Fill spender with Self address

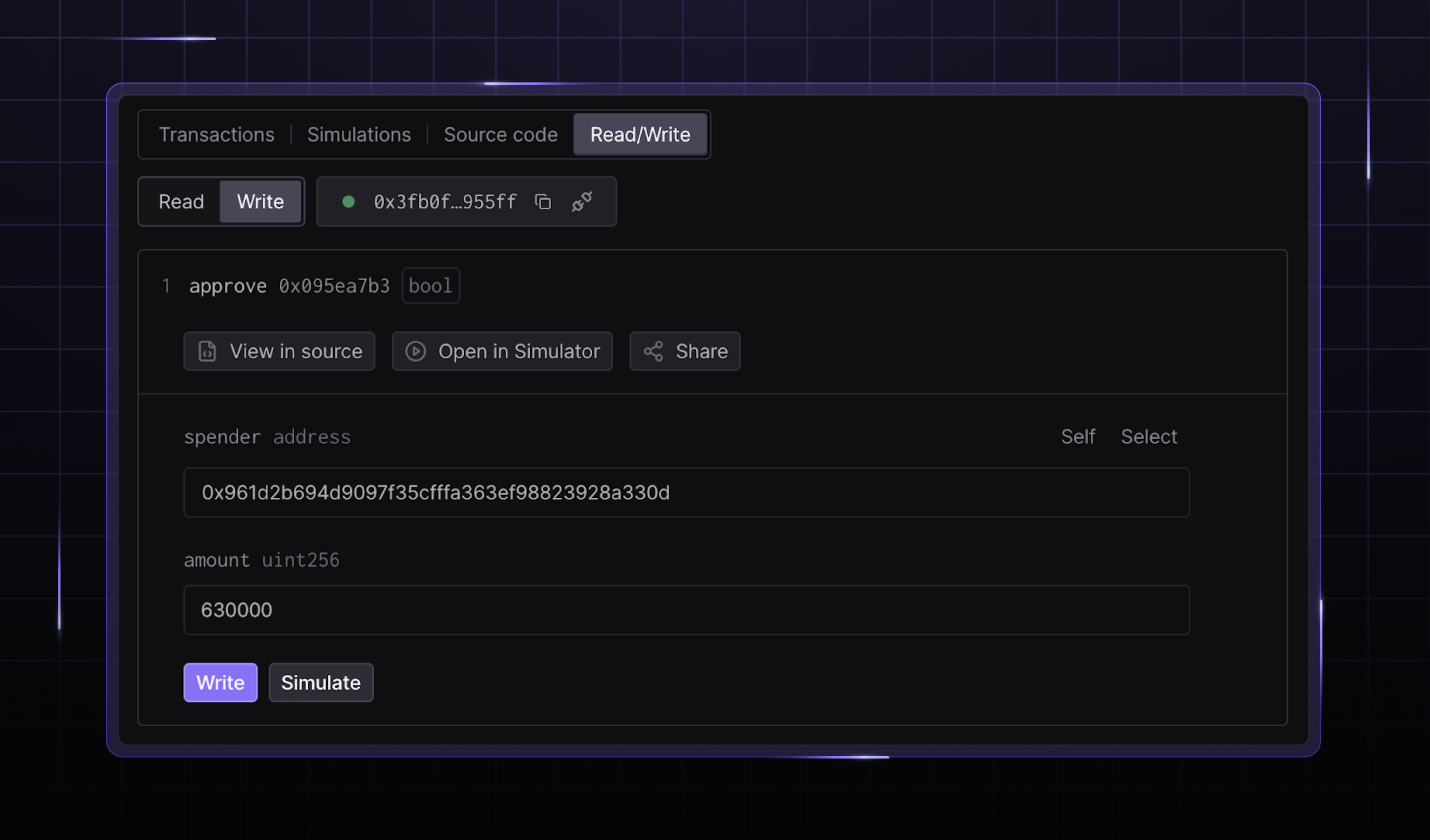[1078, 437]
